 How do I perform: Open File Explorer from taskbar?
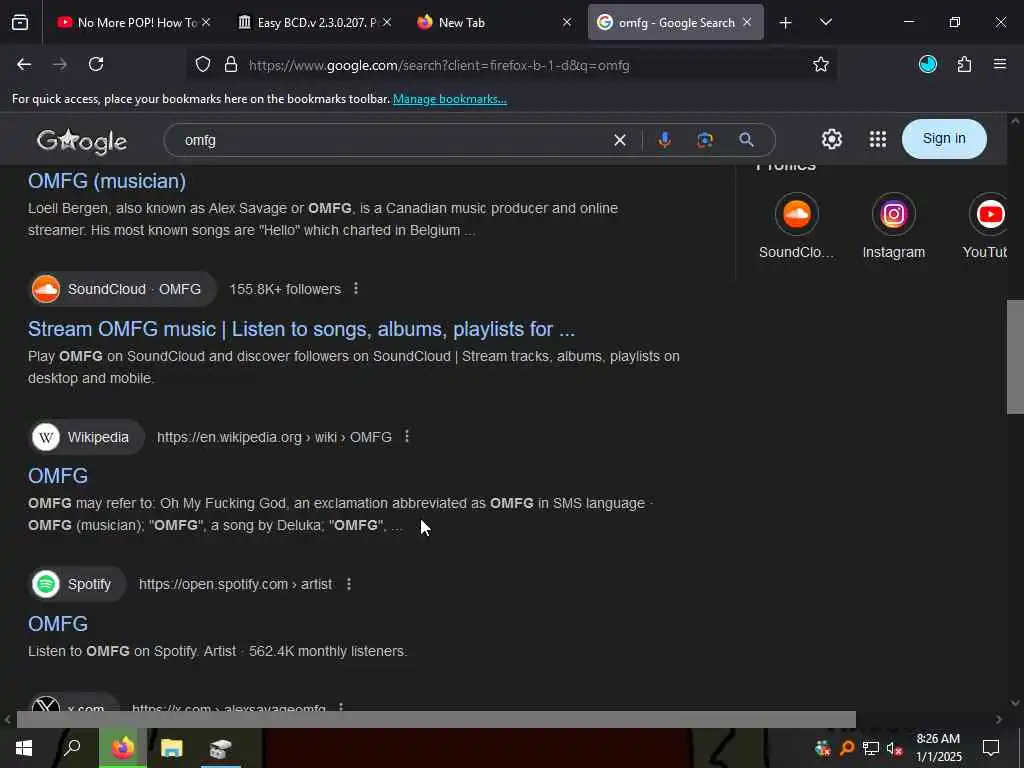172,748
